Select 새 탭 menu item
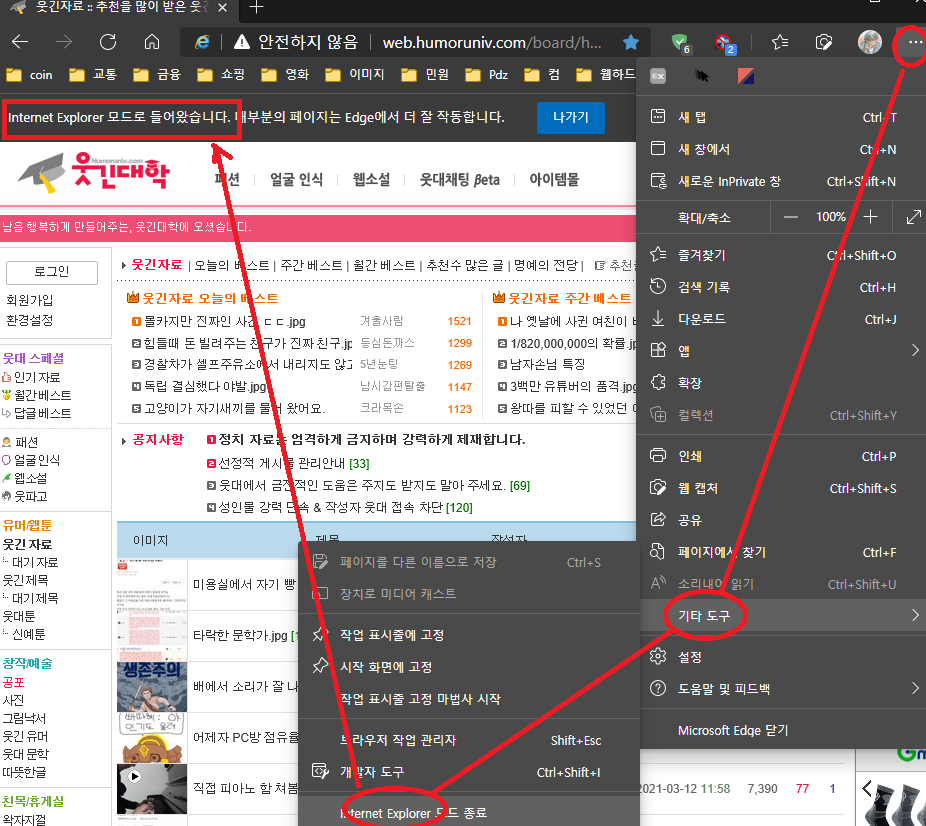The image size is (926, 826). tap(782, 117)
